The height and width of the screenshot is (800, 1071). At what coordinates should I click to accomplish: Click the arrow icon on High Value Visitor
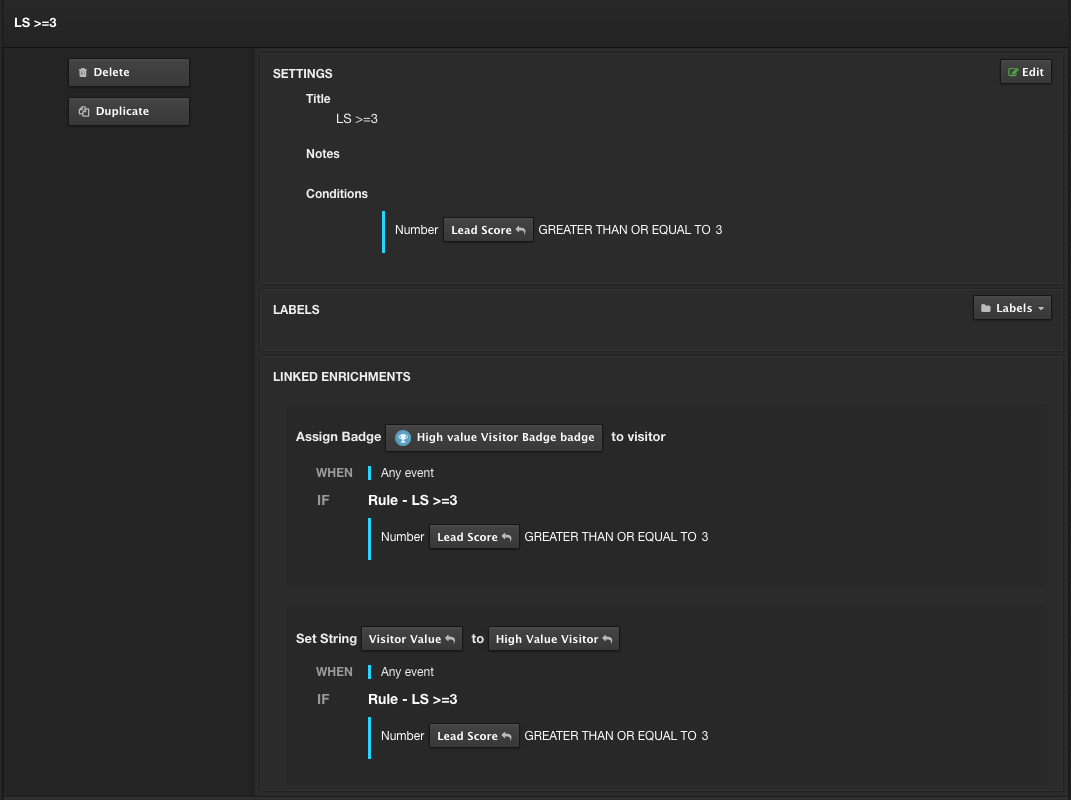607,639
